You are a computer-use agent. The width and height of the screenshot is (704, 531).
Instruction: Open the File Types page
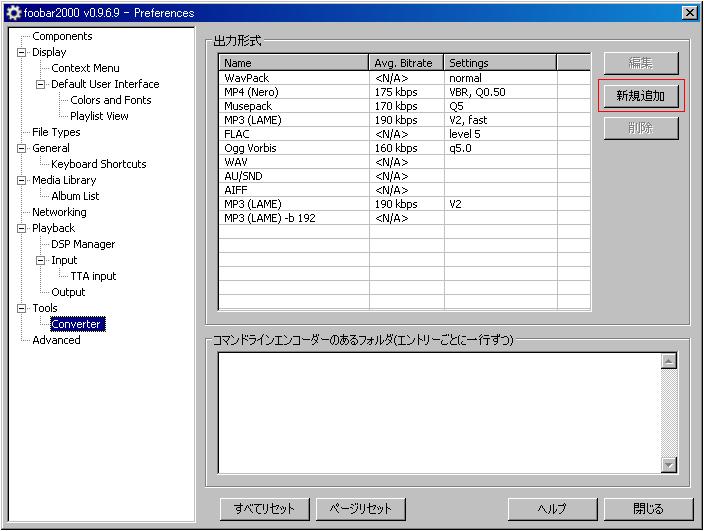(x=56, y=132)
